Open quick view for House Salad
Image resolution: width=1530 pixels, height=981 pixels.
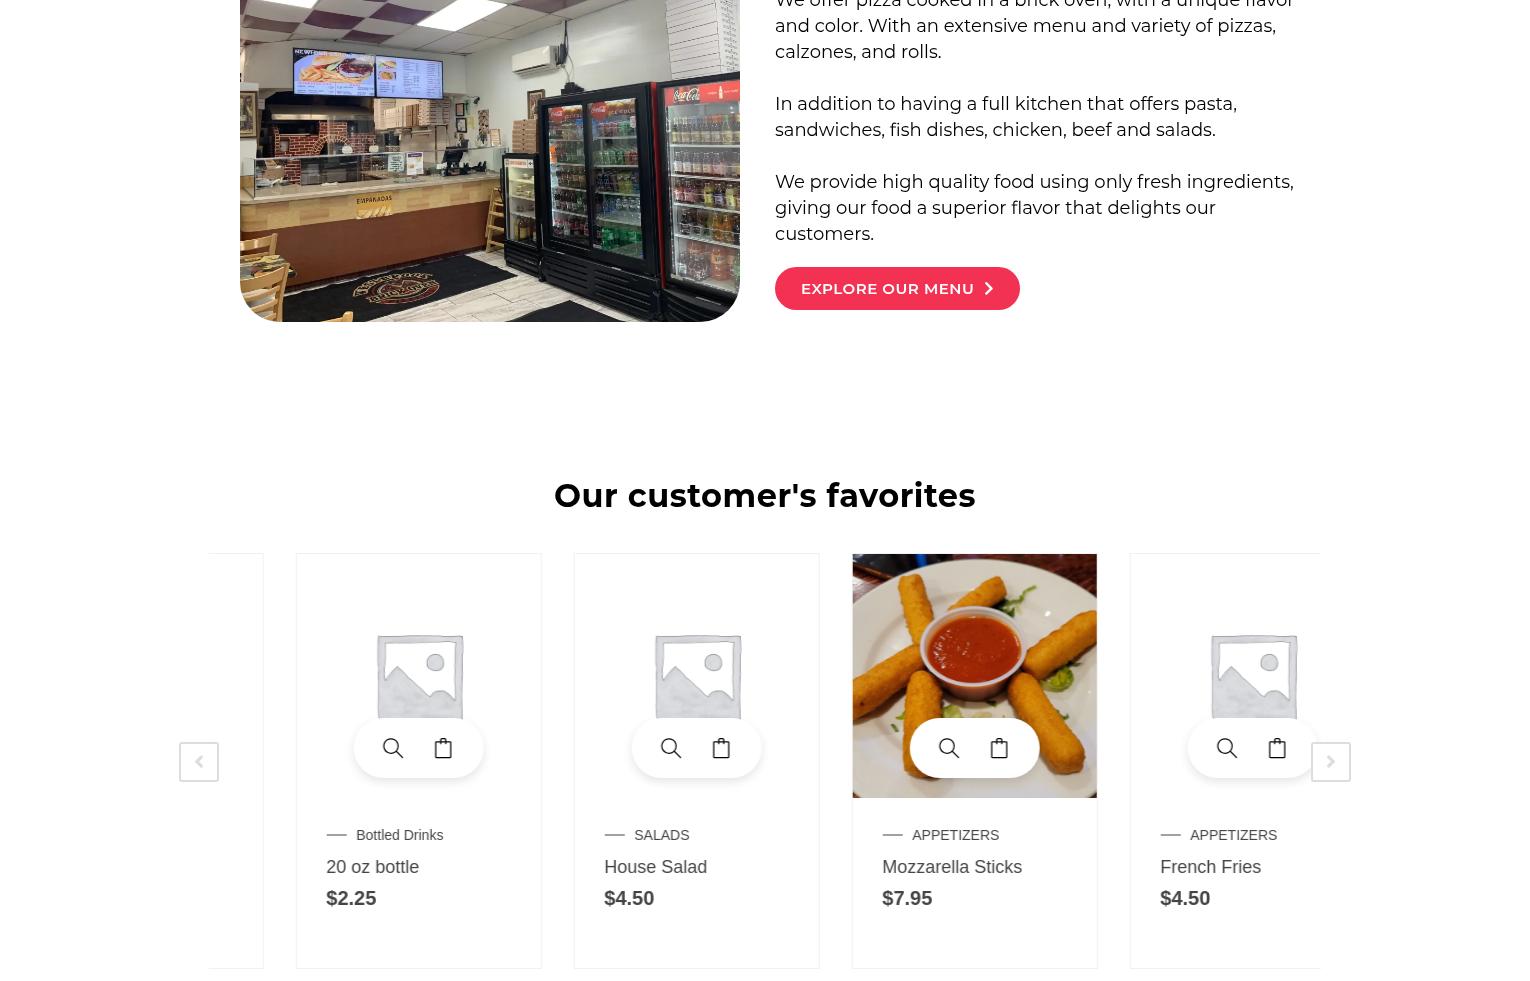click(x=671, y=748)
